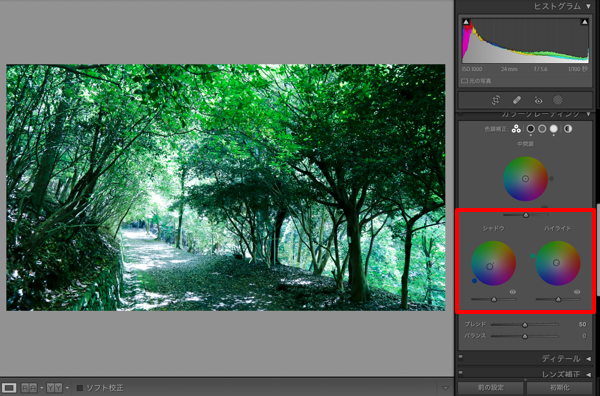Open the Masking tool
The height and width of the screenshot is (396, 600).
tap(558, 100)
